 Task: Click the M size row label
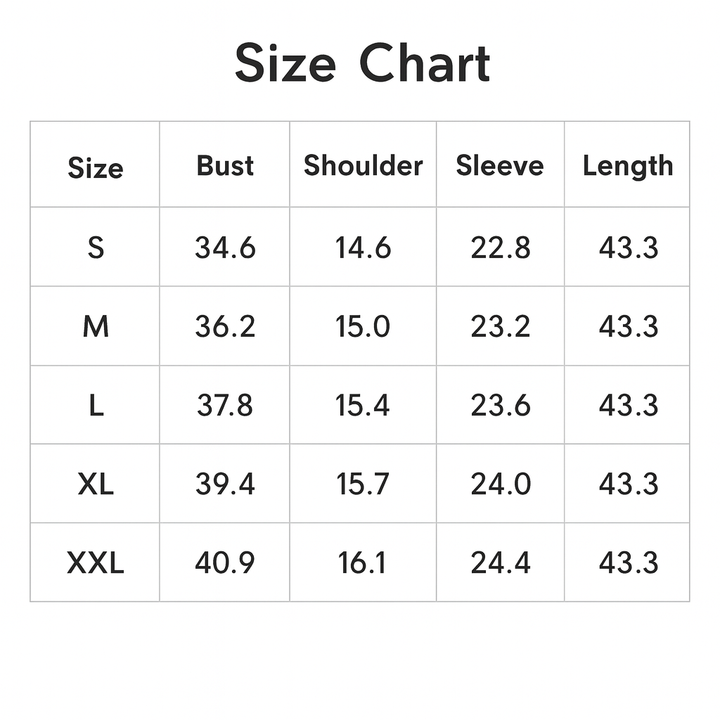95,326
